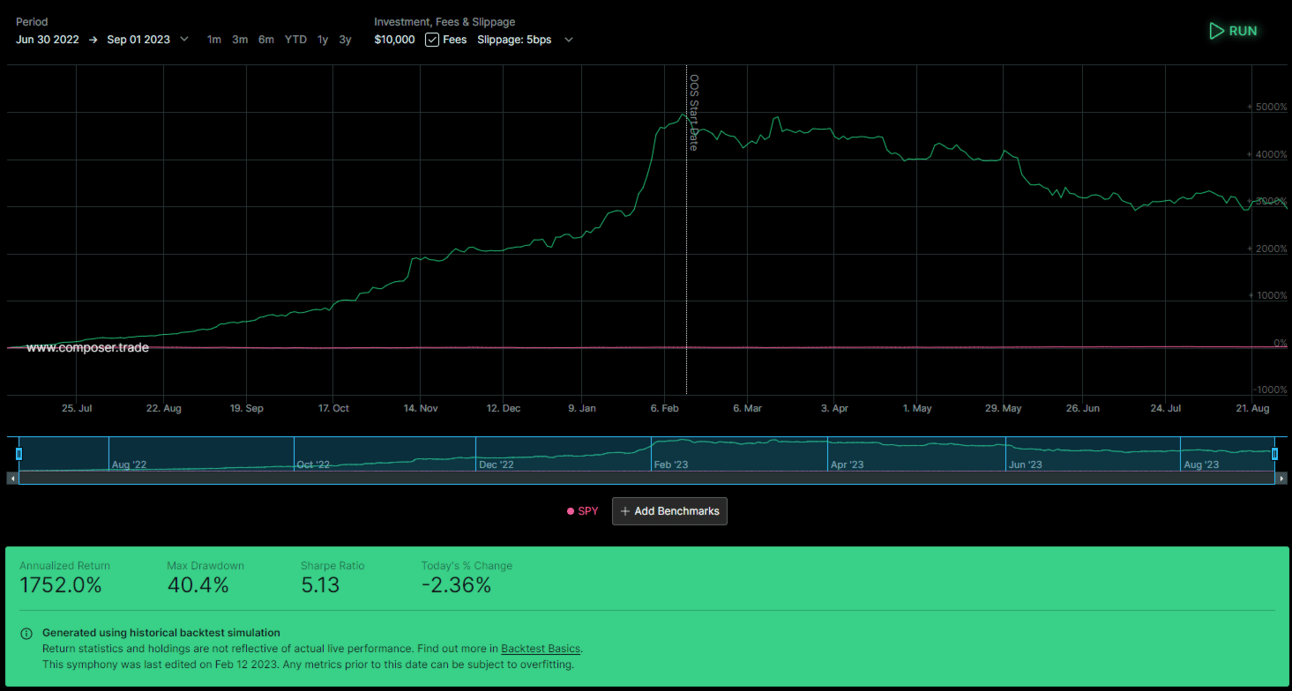Click the Sharpe Ratio value 5.13
Screen dimensions: 1292x691
click(320, 586)
